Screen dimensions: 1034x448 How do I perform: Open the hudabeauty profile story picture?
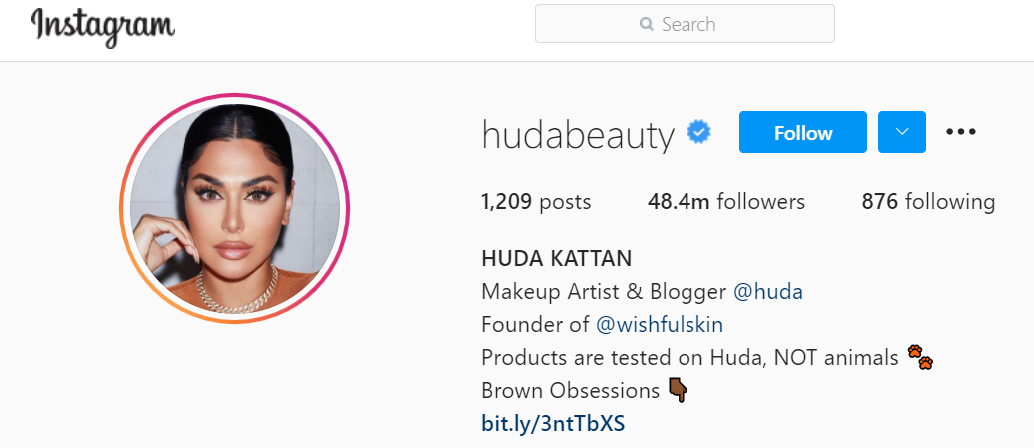click(235, 208)
